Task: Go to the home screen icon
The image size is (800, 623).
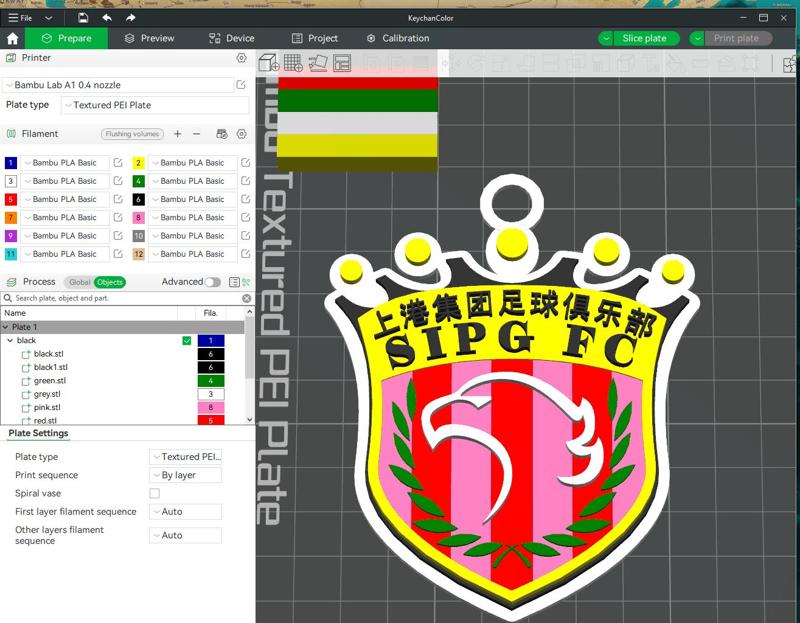Action: [13, 38]
